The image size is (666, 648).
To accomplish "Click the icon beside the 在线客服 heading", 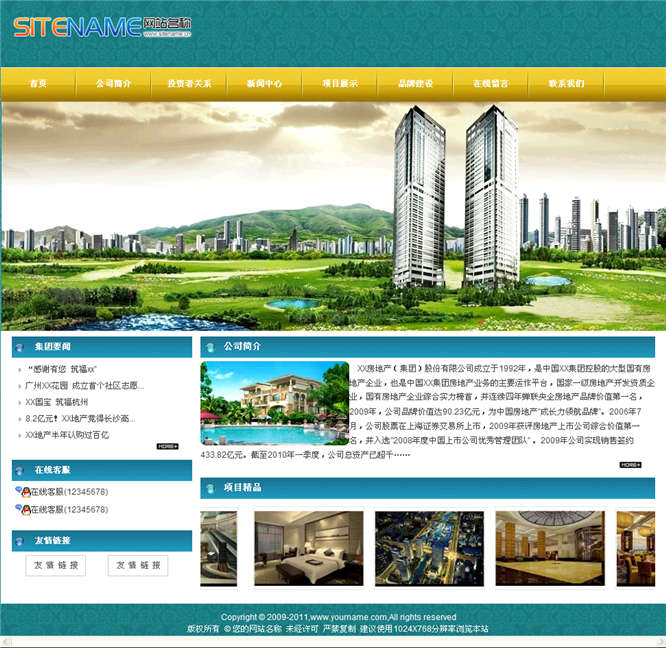I will pyautogui.click(x=20, y=471).
